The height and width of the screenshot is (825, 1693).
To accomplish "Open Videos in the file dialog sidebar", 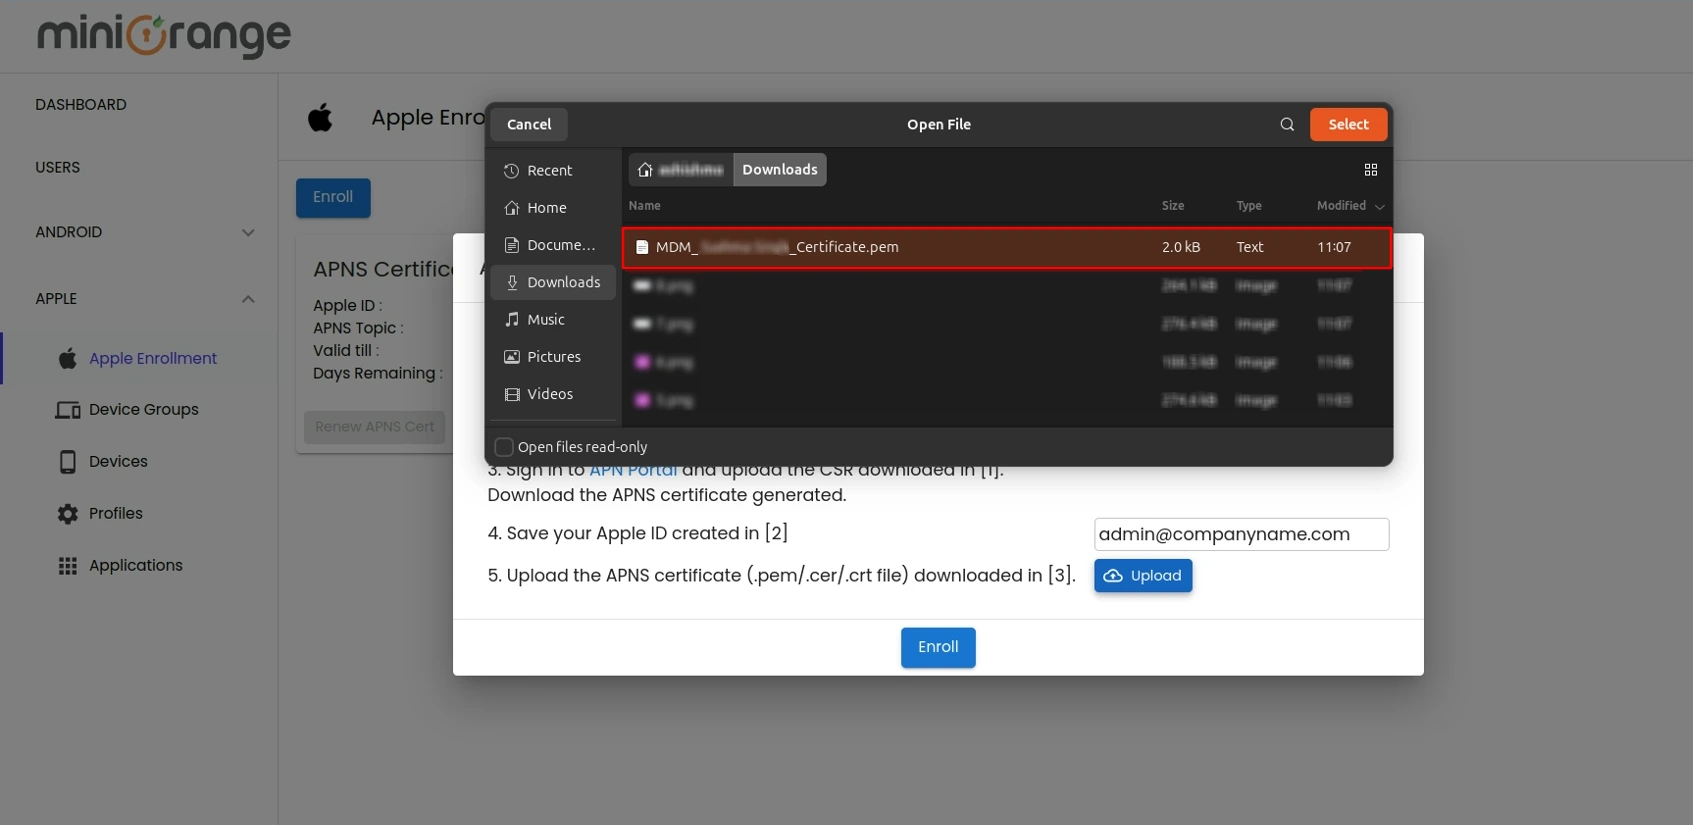I will coord(553,394).
